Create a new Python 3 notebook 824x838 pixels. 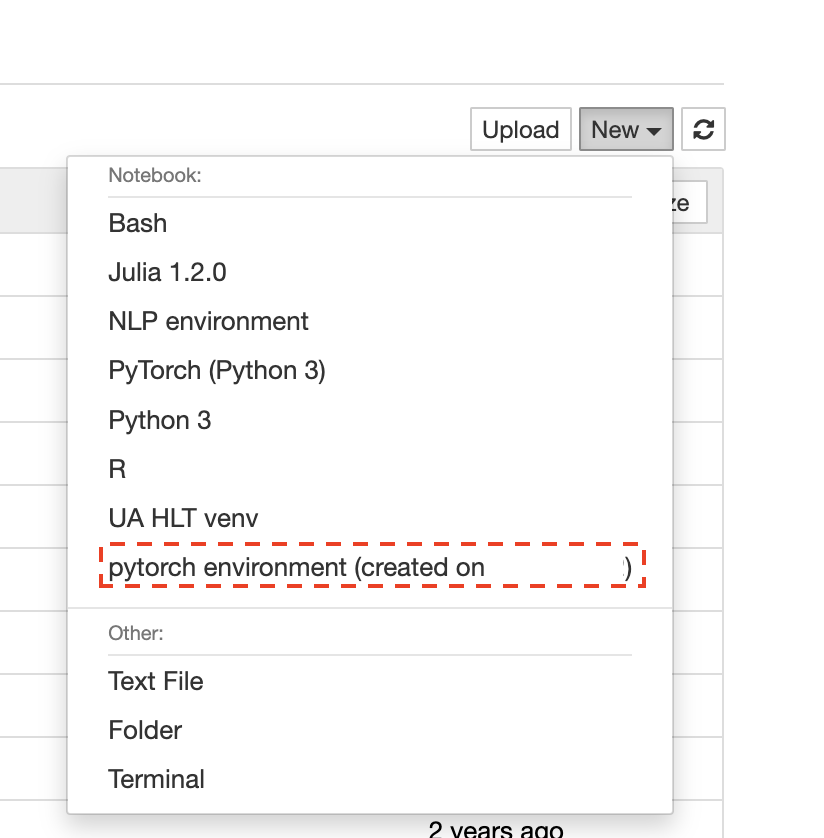(159, 420)
